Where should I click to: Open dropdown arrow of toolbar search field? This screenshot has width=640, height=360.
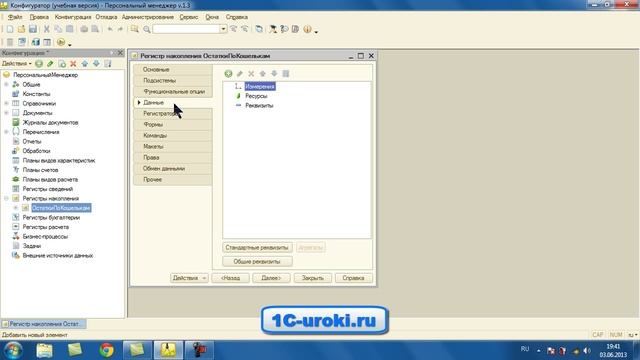pyautogui.click(x=223, y=29)
